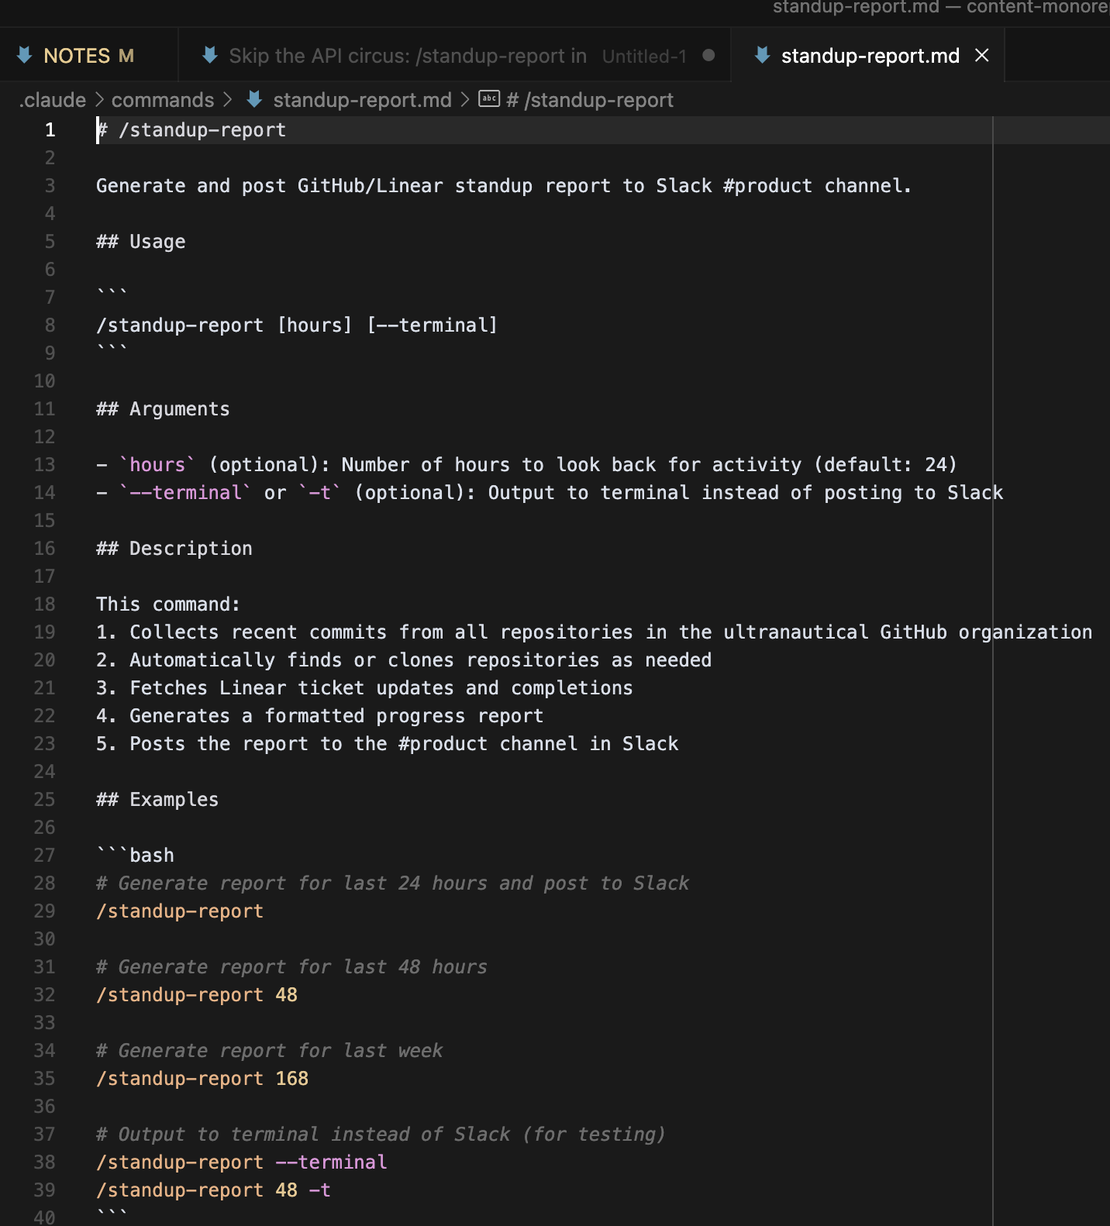
Task: Place cursor in '# /standup-report' heading
Action: pyautogui.click(x=191, y=130)
